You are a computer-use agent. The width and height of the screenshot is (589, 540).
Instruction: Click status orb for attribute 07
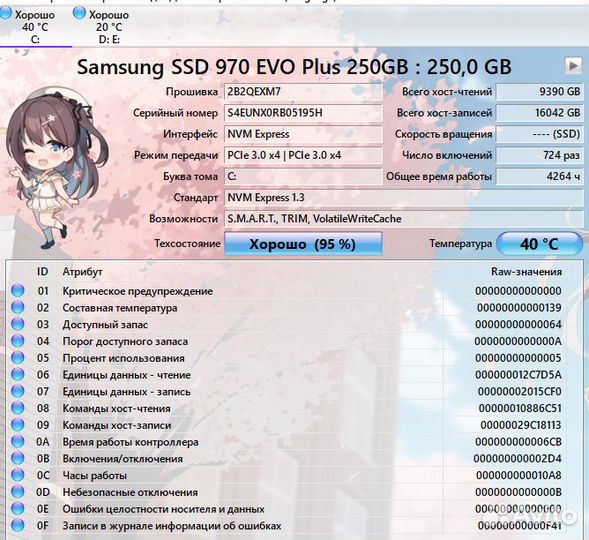pos(17,391)
